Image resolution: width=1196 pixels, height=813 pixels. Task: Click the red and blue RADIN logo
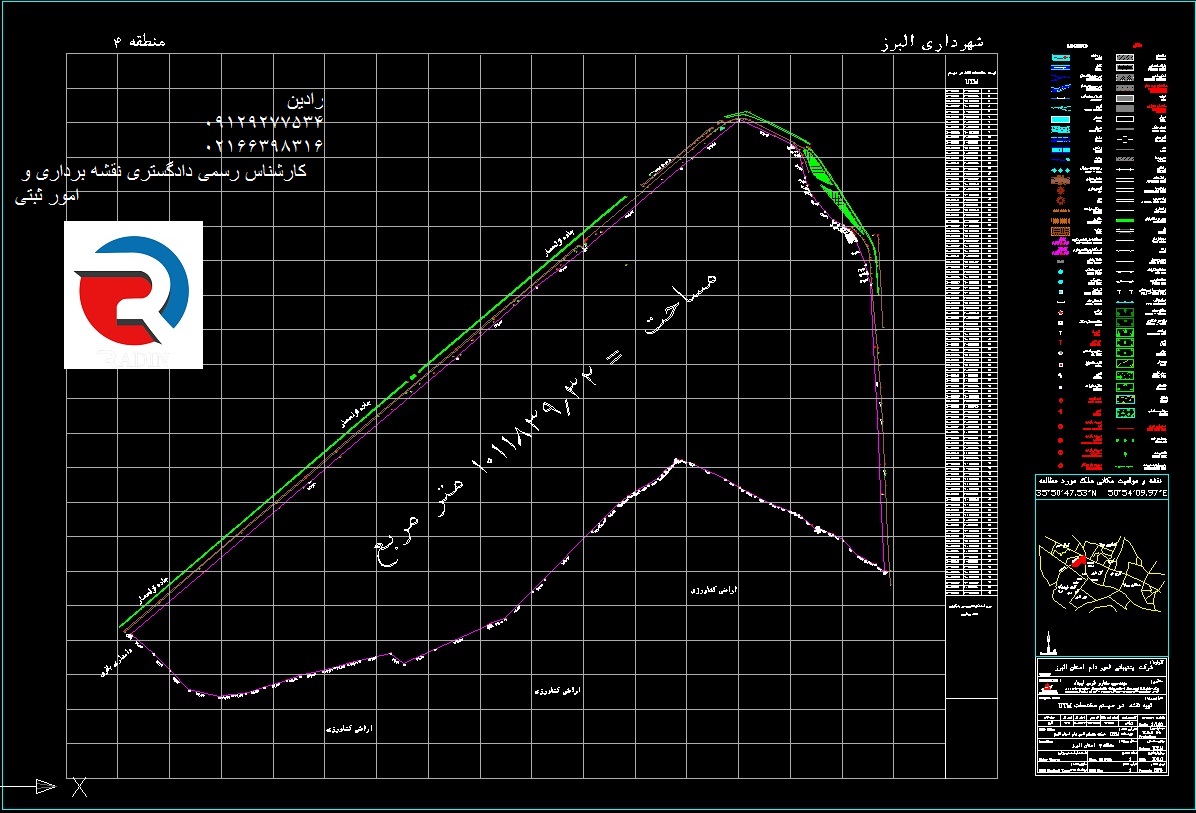pos(133,296)
